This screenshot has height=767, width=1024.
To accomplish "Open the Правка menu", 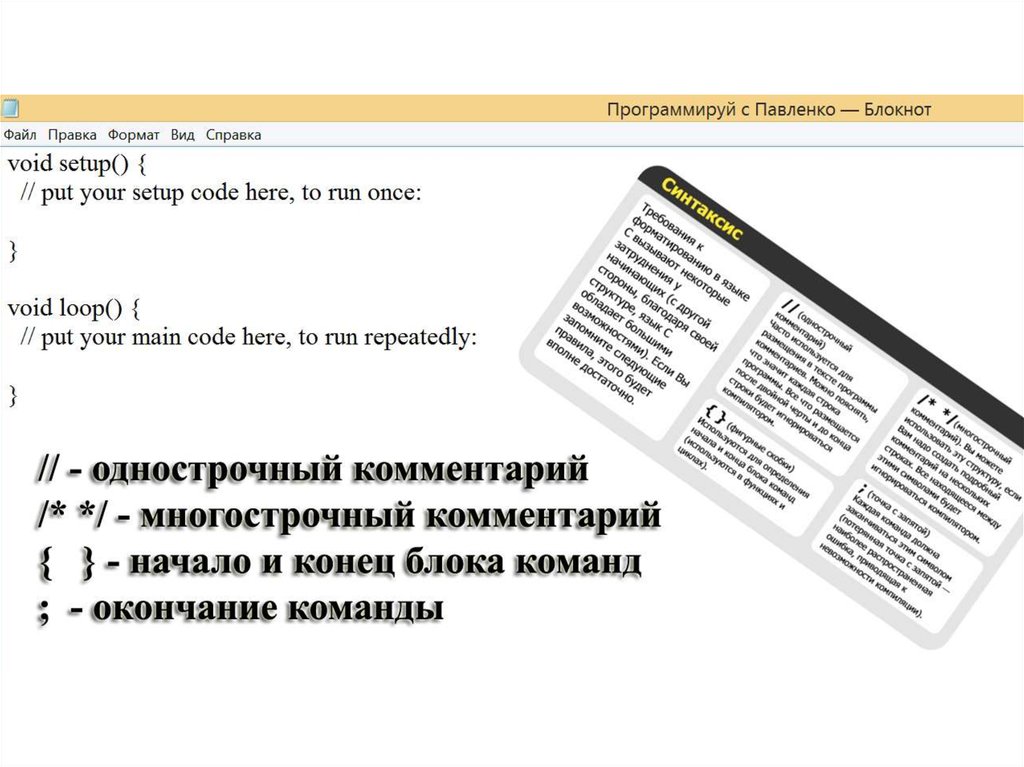I will click(72, 135).
